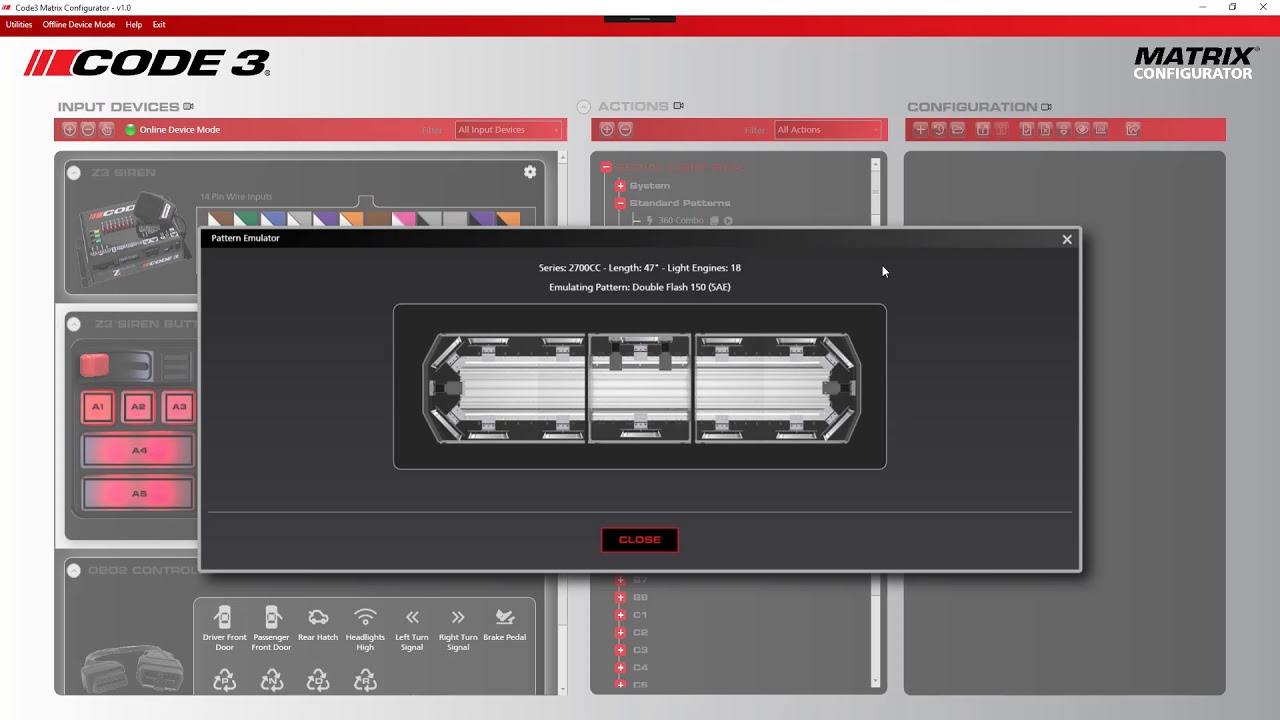Select the pink wire input swatch
The height and width of the screenshot is (720, 1280).
coord(403,219)
